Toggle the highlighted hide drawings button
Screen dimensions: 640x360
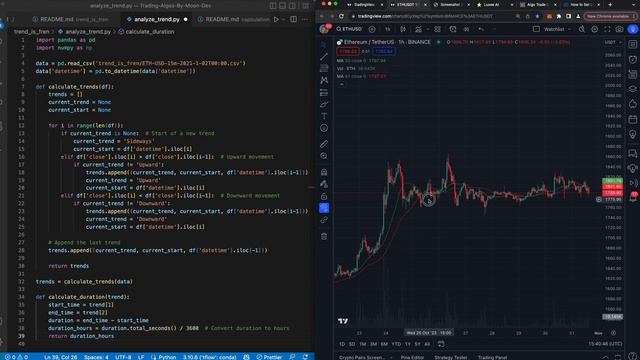[324, 208]
